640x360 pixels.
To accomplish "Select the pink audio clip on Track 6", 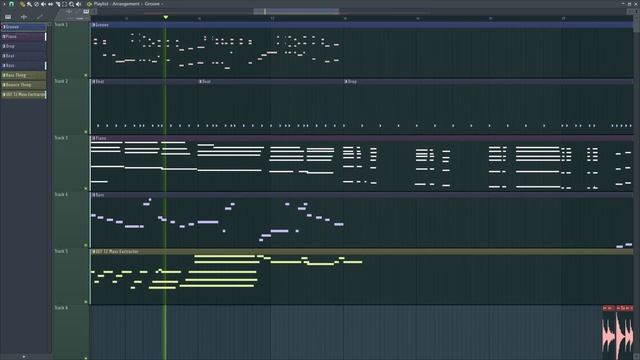I will [x=618, y=333].
